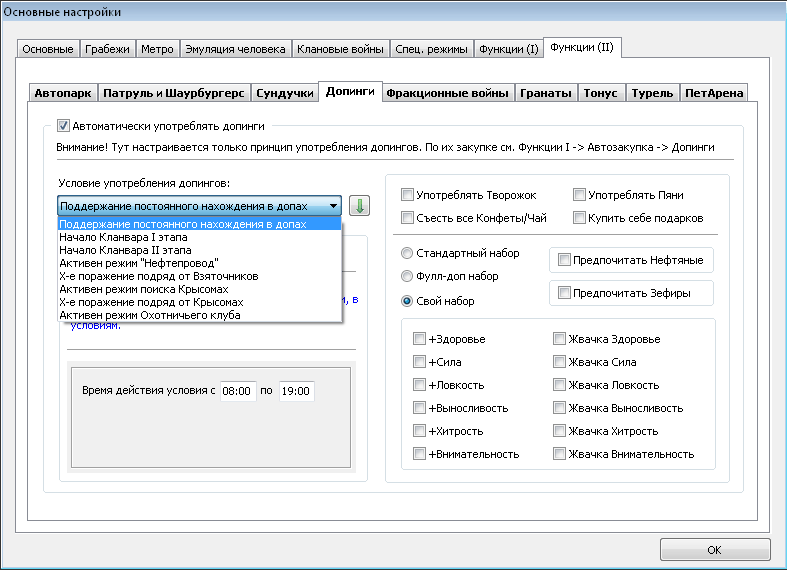Choose "Активен режим Нефтепровод" list option
This screenshot has width=787, height=570.
pyautogui.click(x=200, y=263)
